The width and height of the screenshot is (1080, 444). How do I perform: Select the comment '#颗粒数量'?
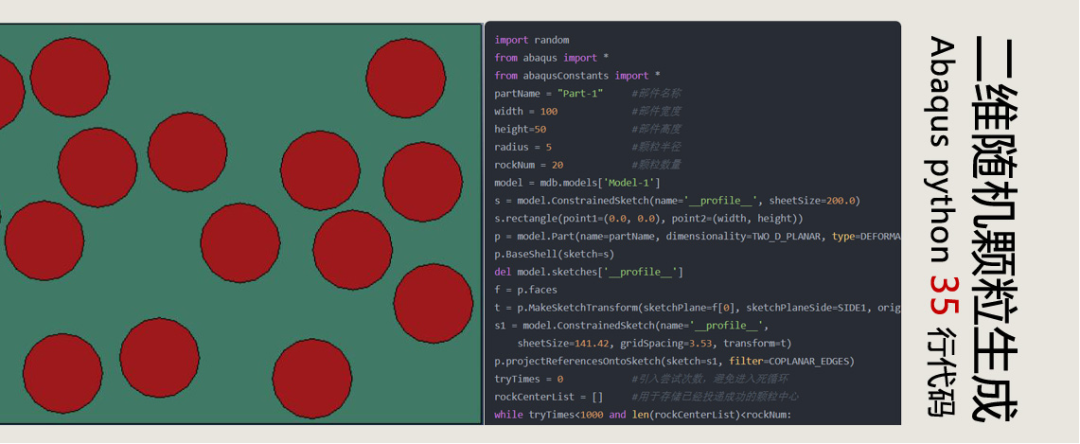[656, 165]
